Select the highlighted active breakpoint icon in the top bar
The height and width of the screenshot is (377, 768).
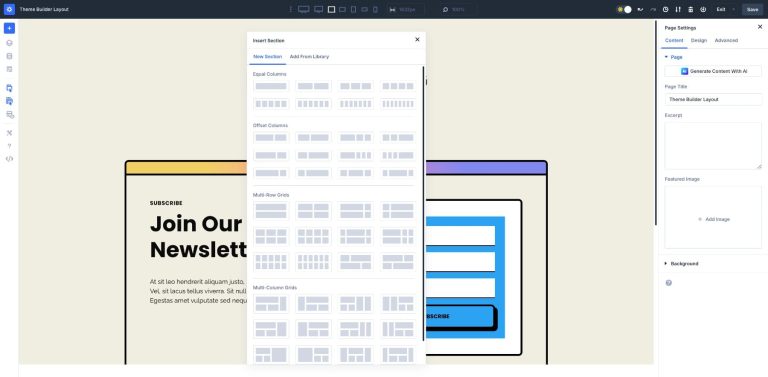(x=332, y=9)
